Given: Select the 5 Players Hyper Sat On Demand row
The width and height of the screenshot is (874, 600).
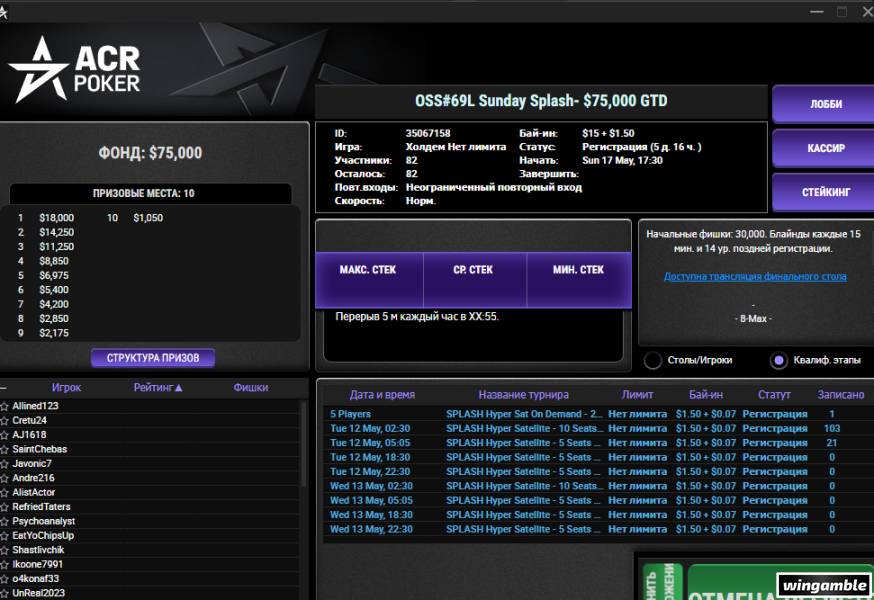Looking at the screenshot, I should pyautogui.click(x=596, y=414).
